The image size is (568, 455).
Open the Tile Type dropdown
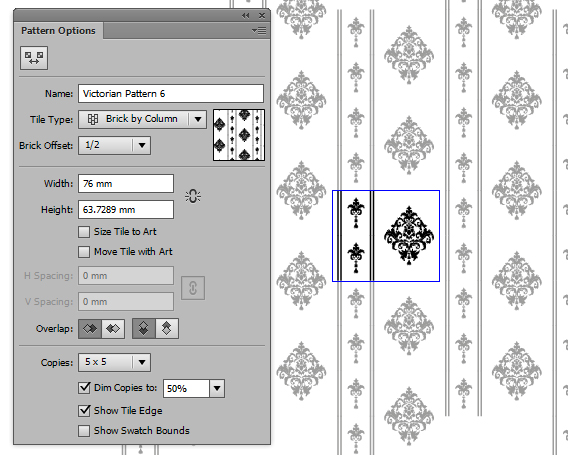[x=142, y=119]
